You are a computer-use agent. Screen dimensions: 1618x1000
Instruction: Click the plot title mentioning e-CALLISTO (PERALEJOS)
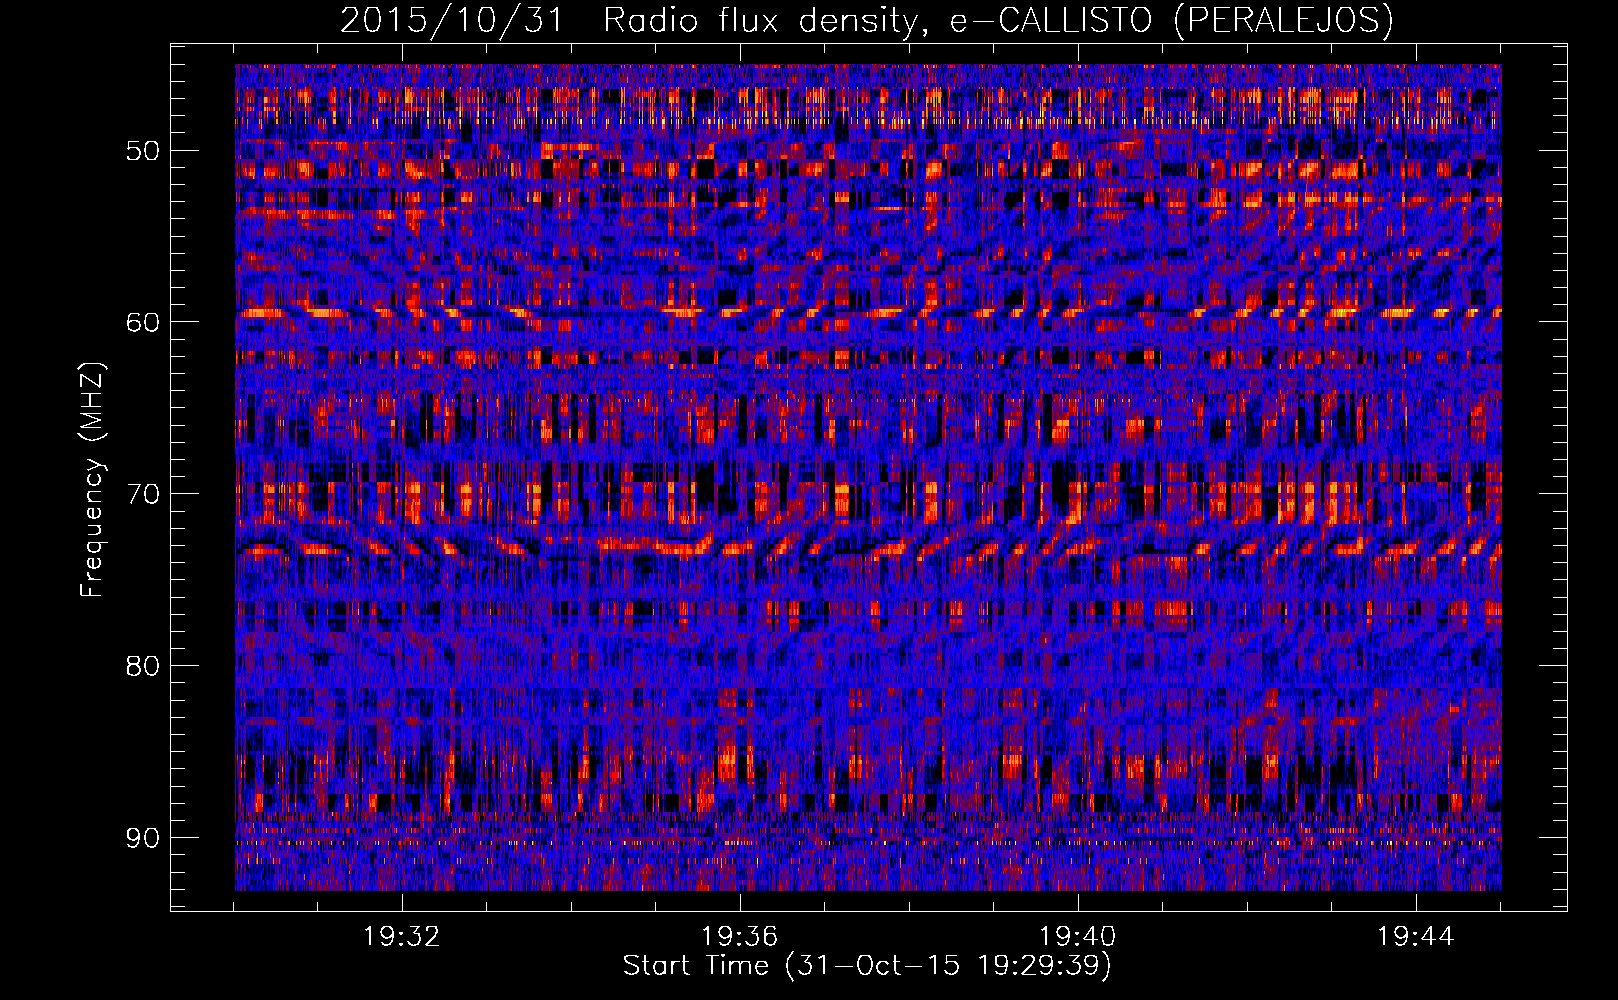coord(866,20)
